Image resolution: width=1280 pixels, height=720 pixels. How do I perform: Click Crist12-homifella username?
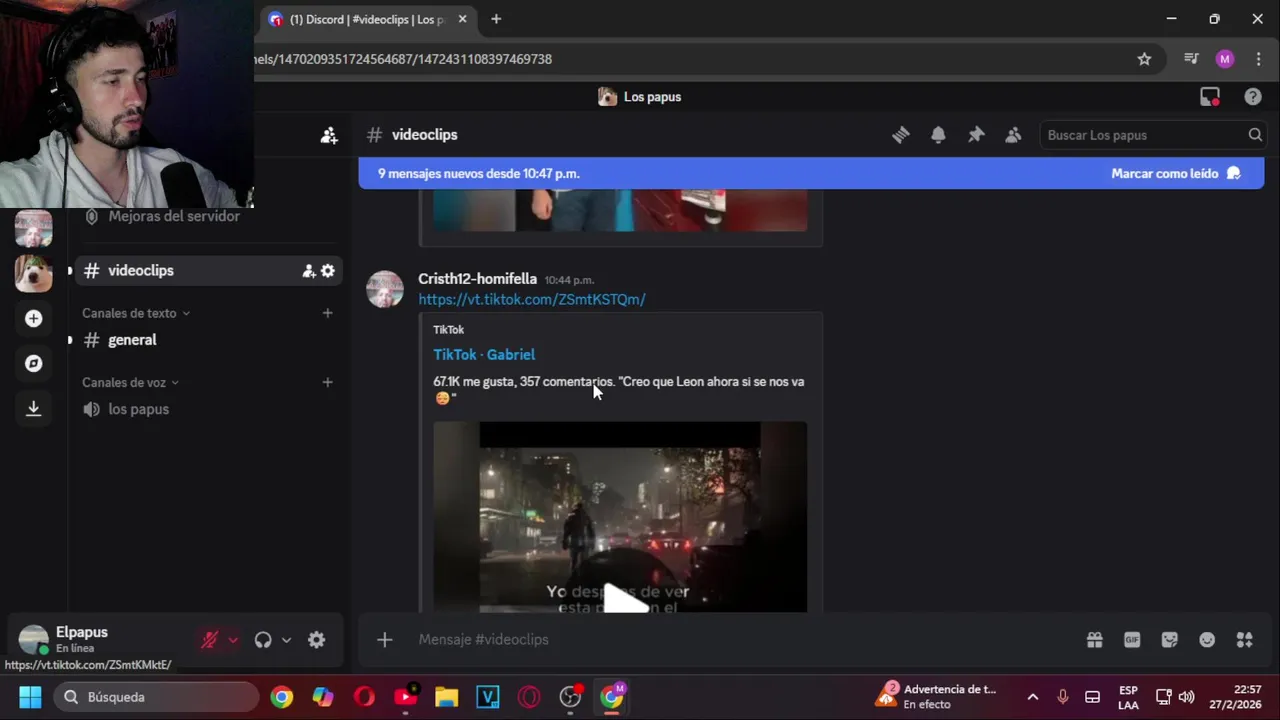pos(477,279)
